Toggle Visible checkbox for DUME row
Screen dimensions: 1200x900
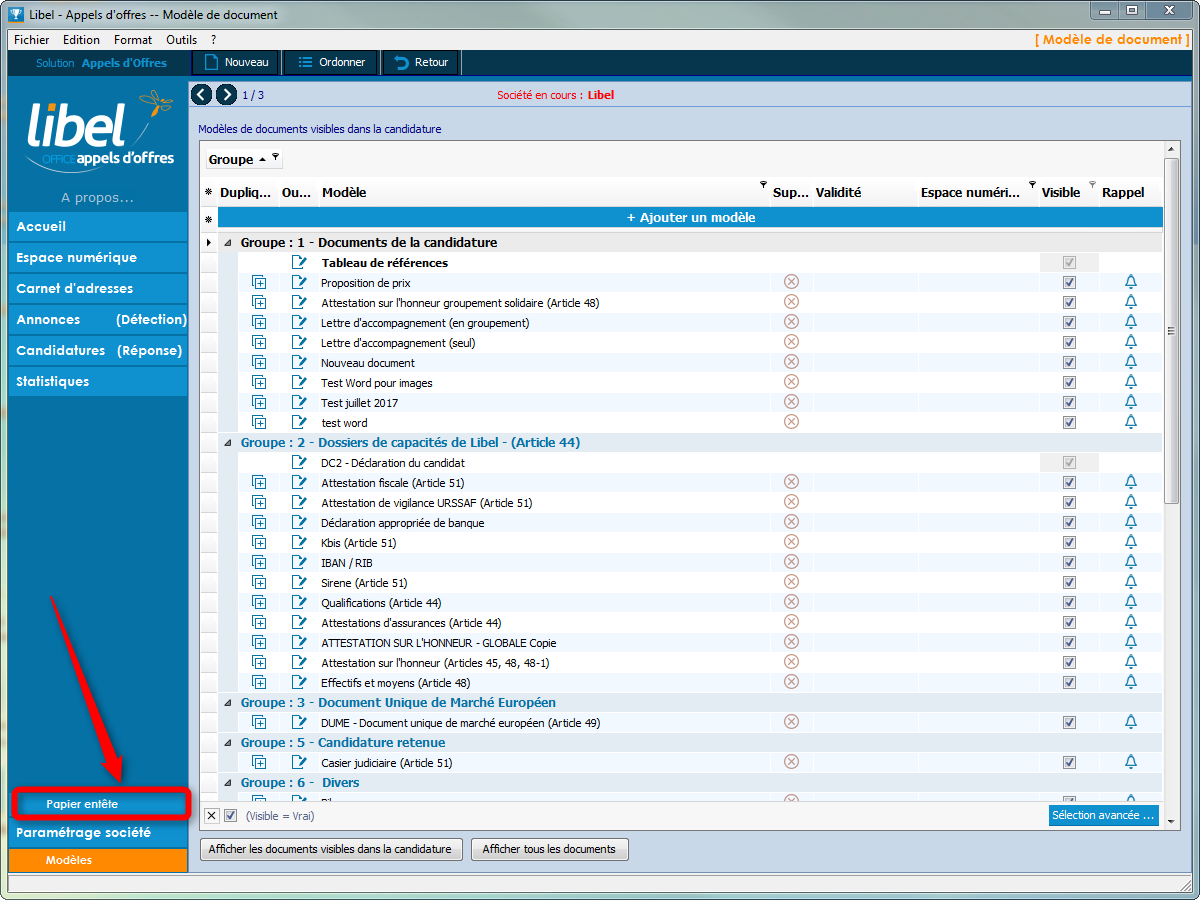pos(1070,723)
